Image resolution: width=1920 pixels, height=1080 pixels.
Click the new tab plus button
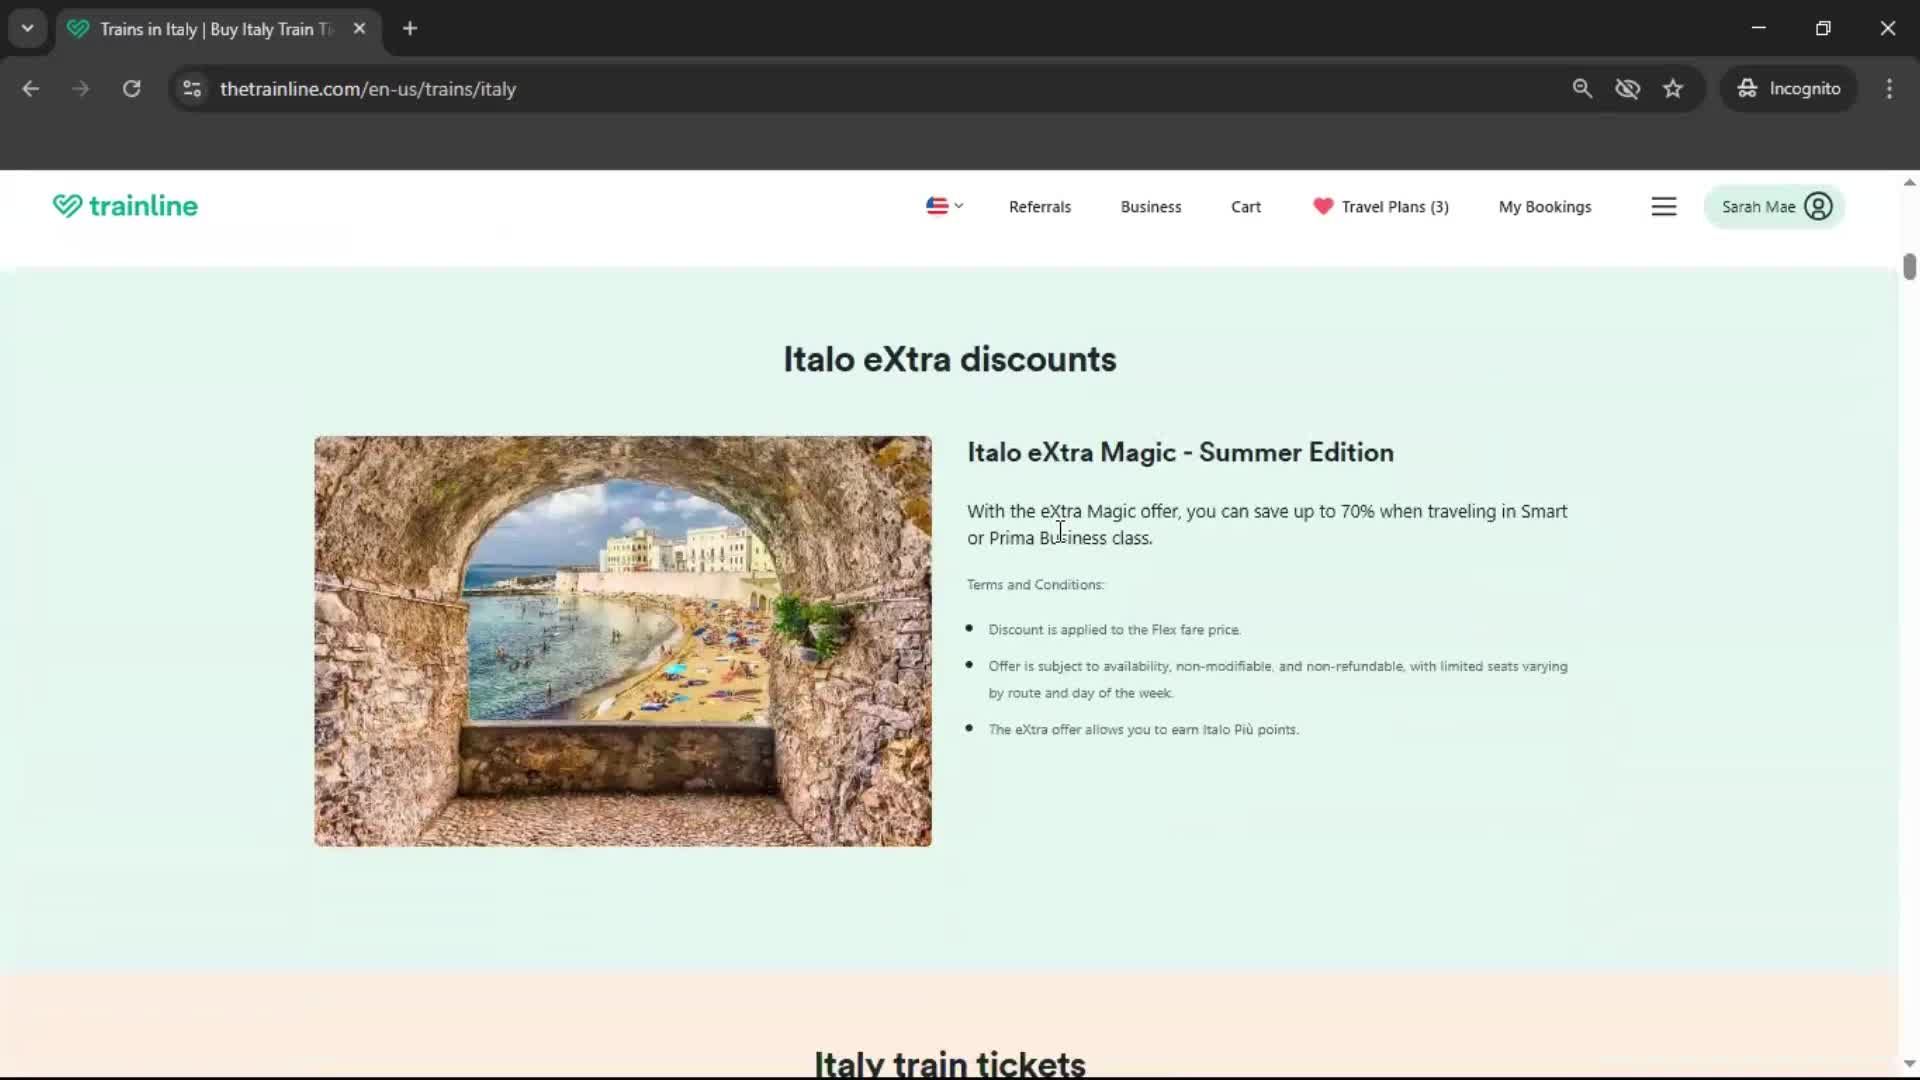click(410, 29)
